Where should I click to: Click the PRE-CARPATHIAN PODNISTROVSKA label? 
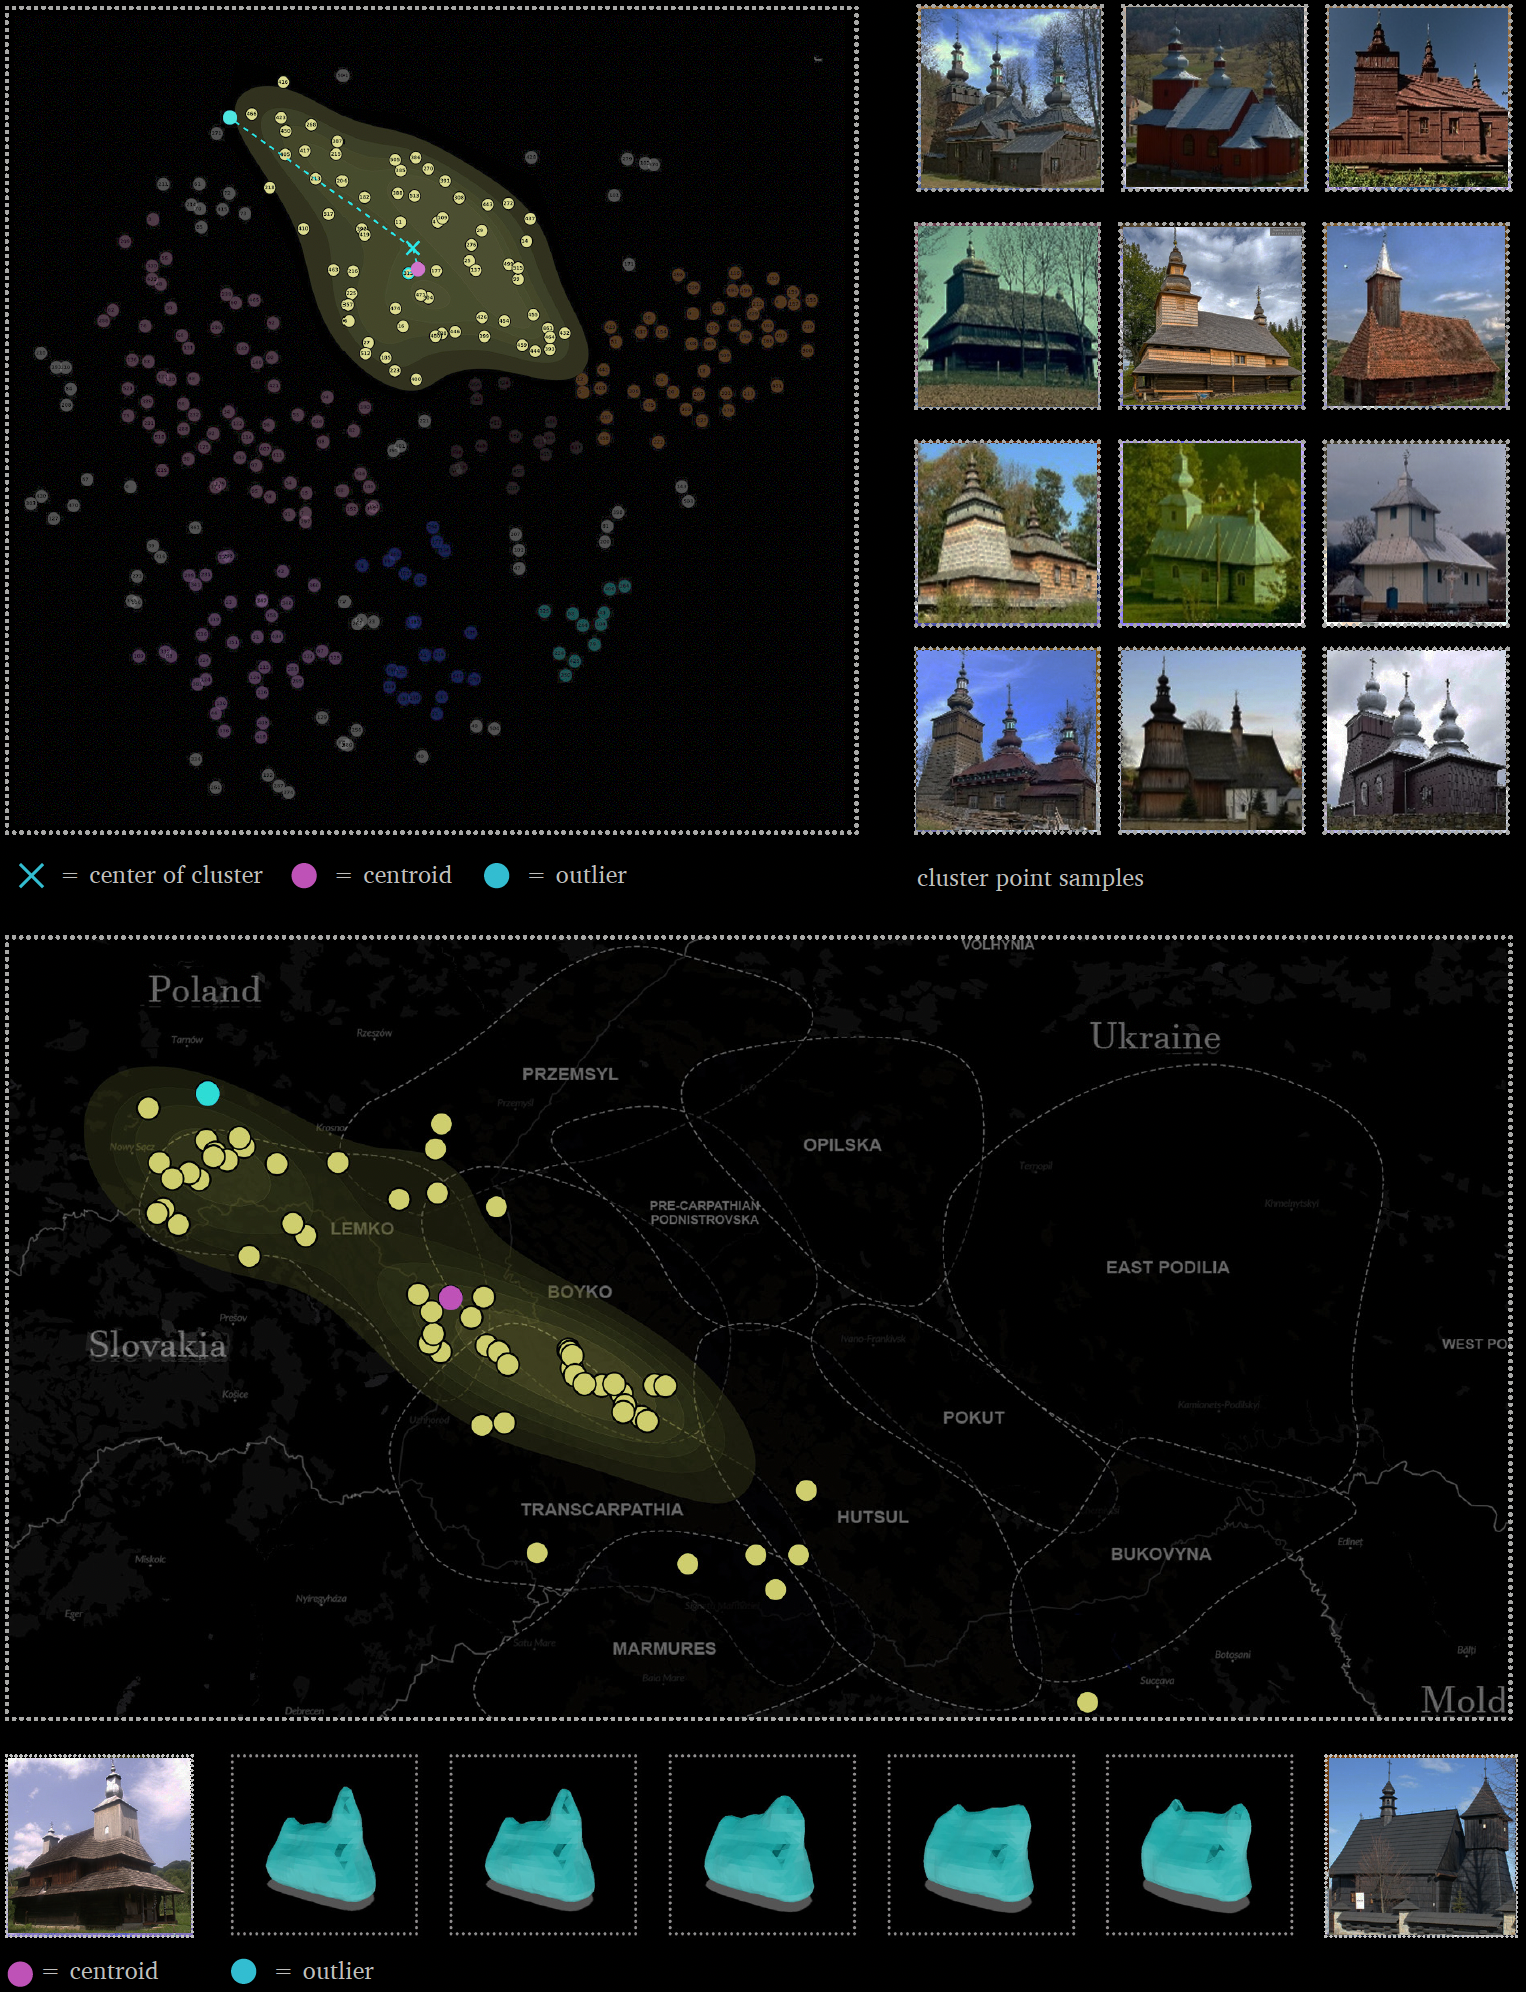point(704,1213)
